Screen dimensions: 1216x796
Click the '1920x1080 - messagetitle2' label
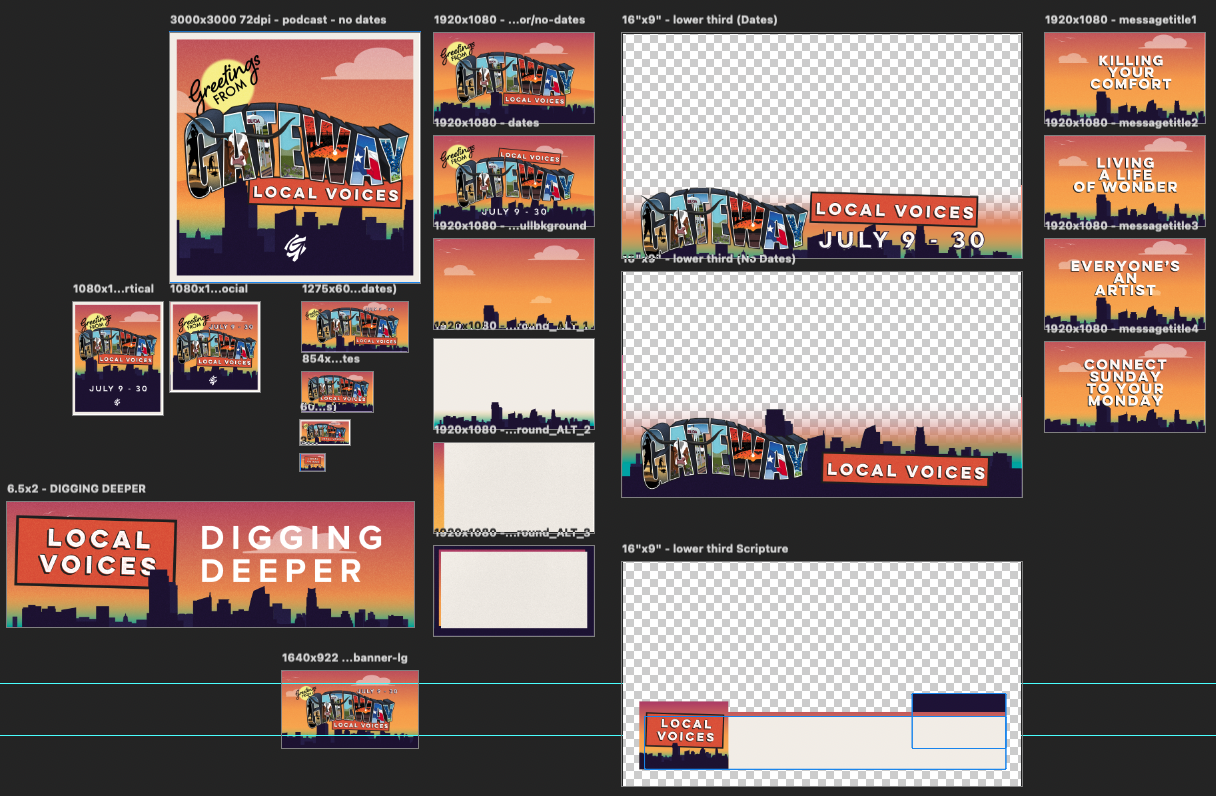point(1121,123)
